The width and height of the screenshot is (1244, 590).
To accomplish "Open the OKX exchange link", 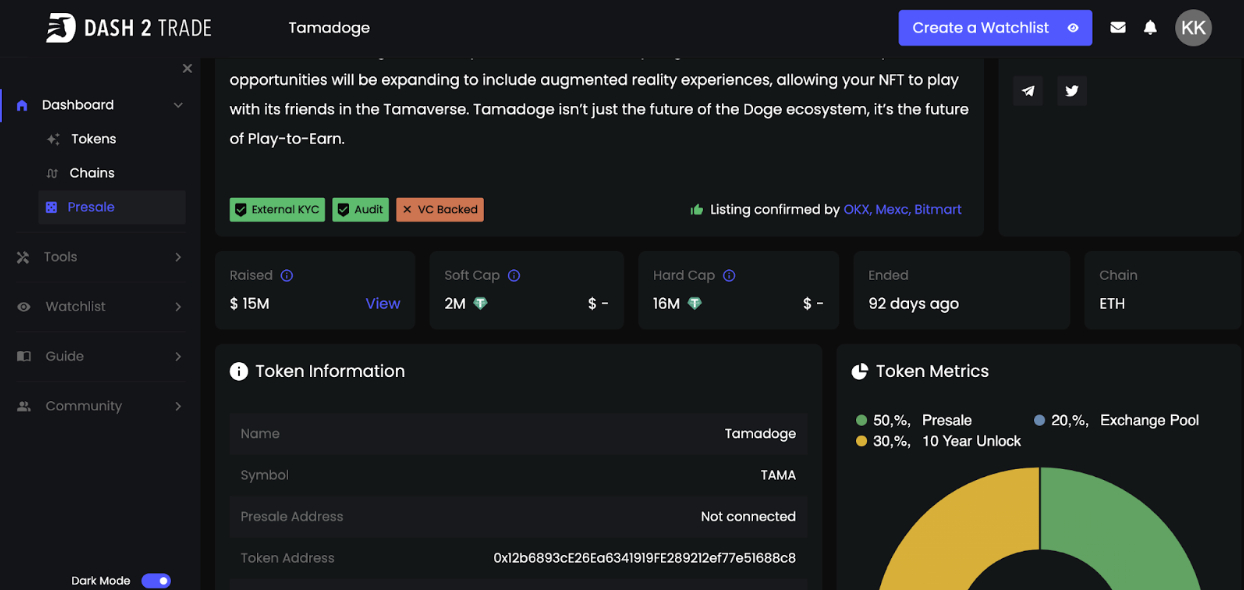I will (856, 210).
